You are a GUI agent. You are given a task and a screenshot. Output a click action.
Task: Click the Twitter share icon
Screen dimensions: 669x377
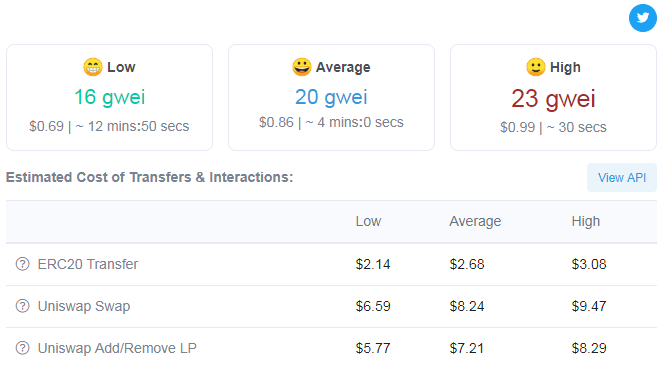643,18
